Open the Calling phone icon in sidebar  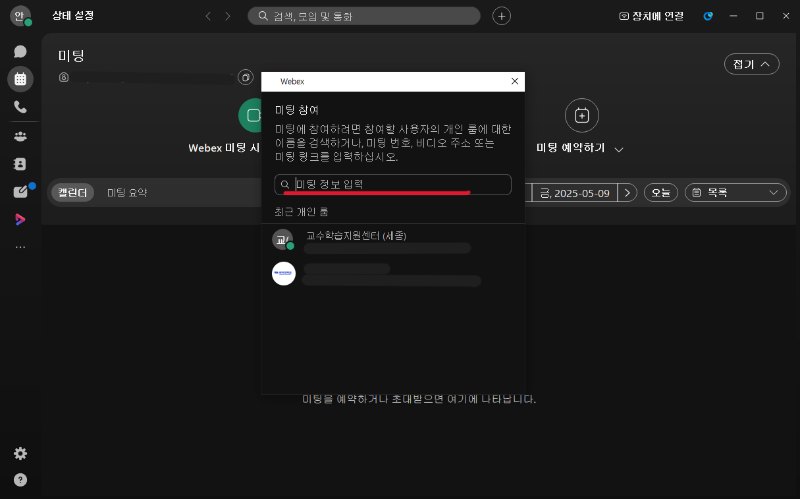point(20,107)
